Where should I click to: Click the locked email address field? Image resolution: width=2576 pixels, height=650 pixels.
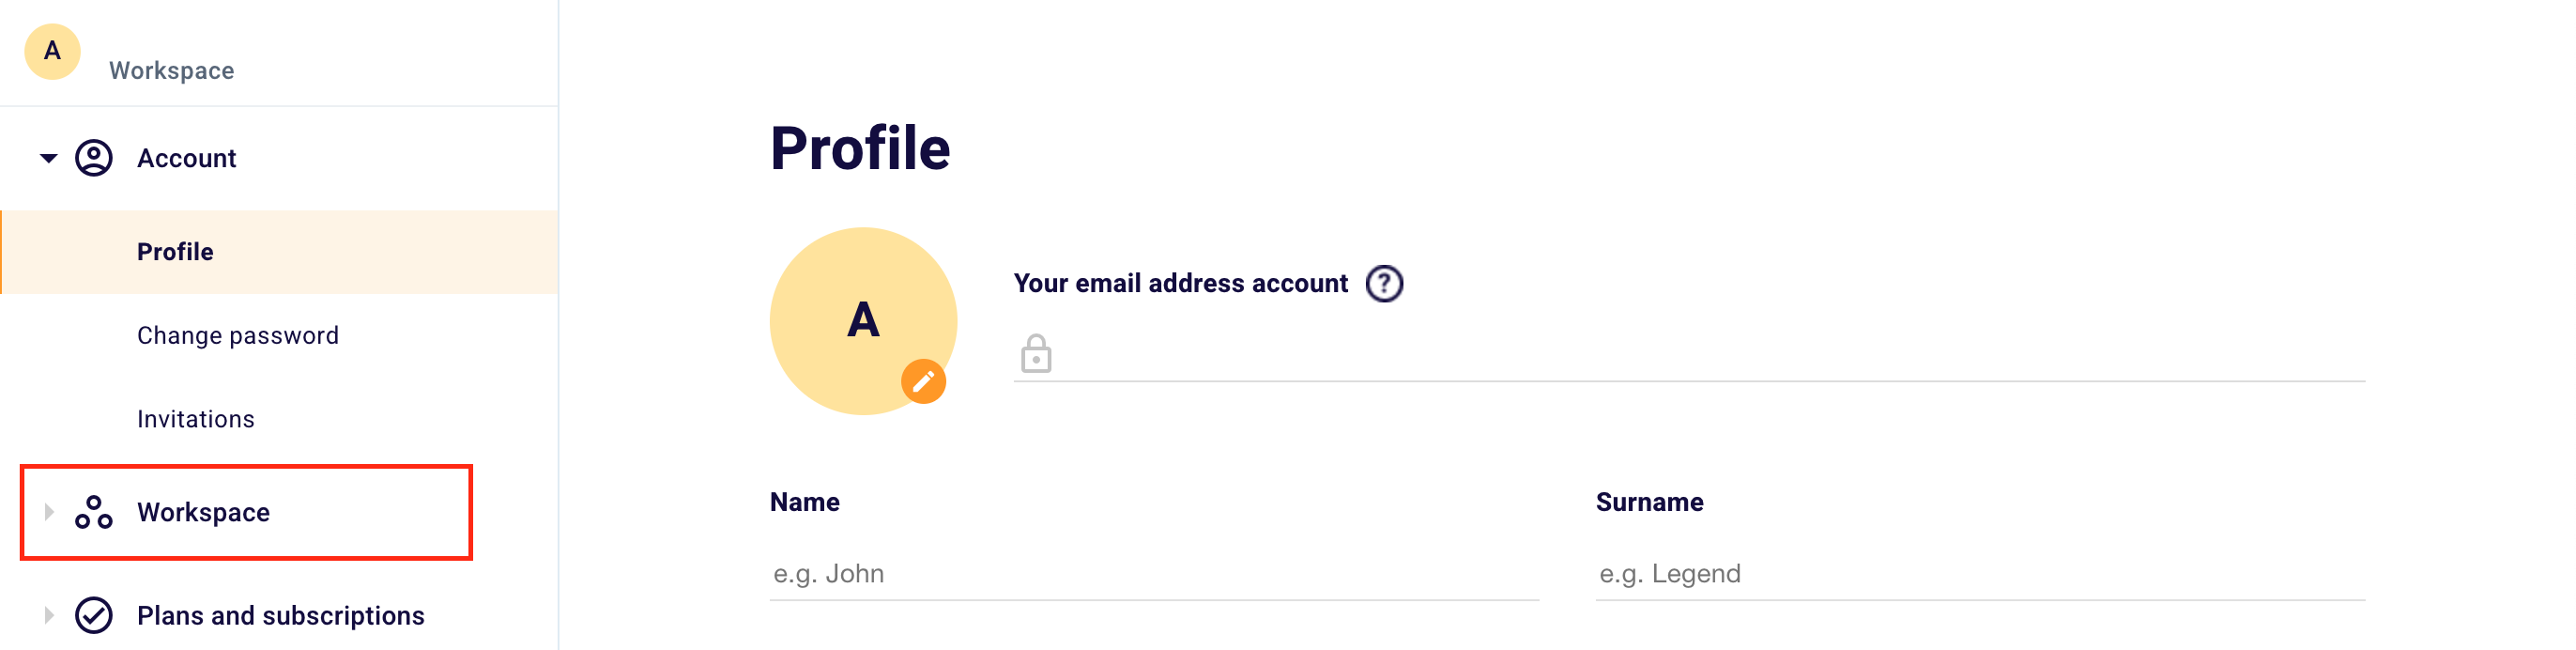[x=1700, y=355]
